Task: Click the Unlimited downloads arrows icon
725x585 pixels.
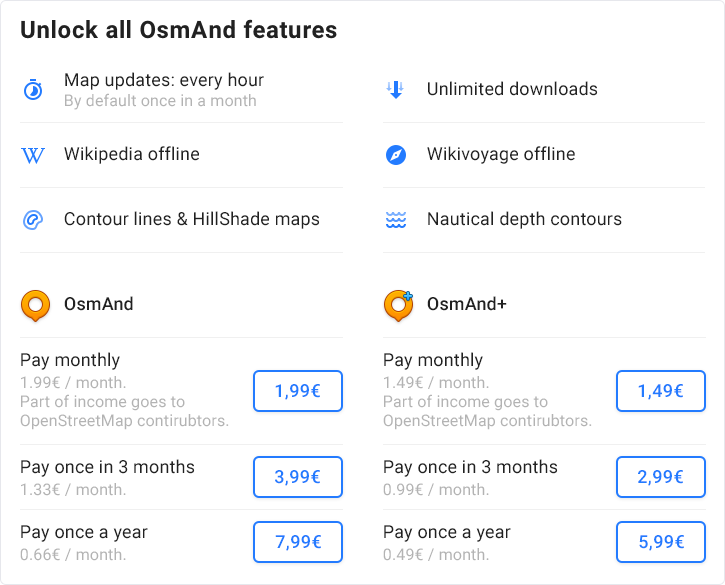Action: [396, 89]
